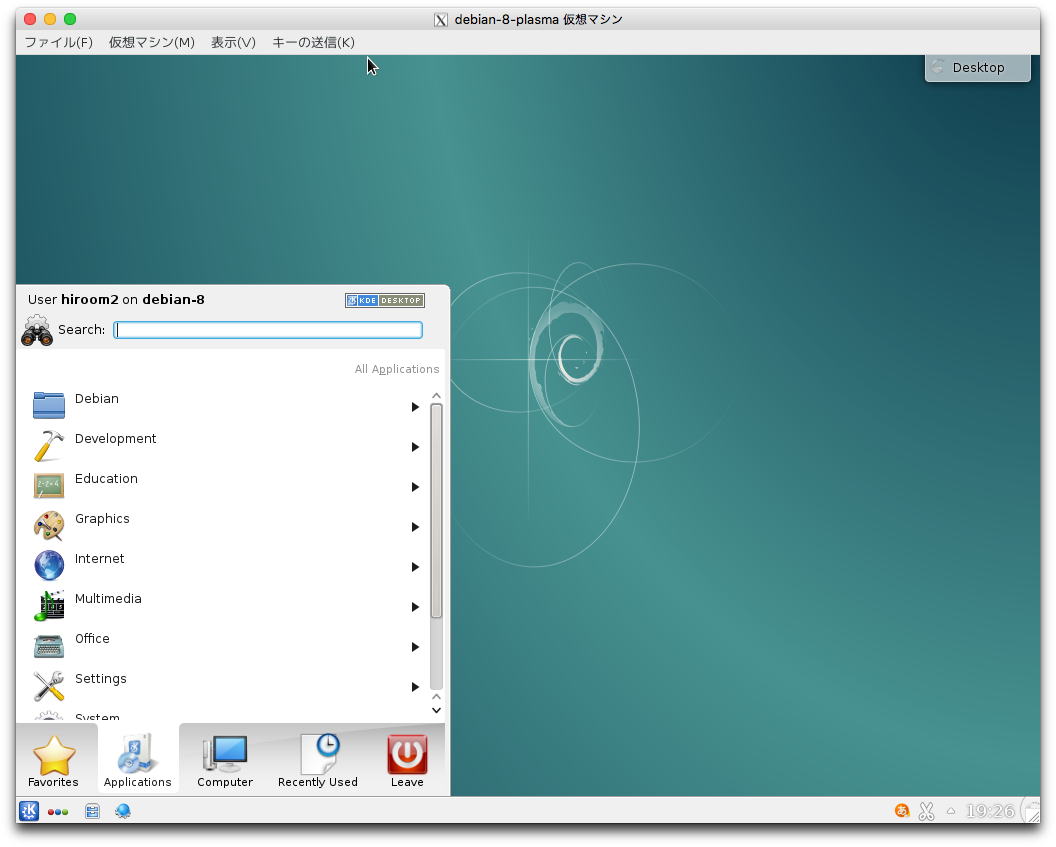Select the Graphics category label
This screenshot has width=1056, height=847.
pos(102,519)
